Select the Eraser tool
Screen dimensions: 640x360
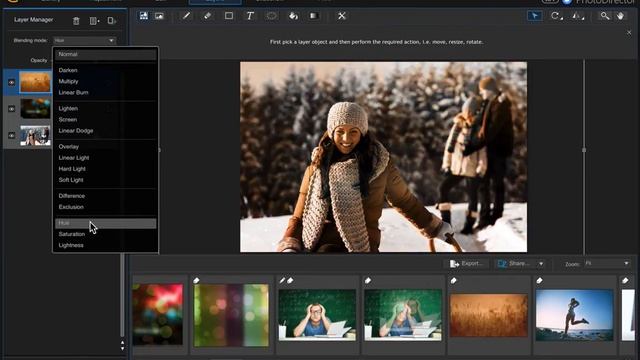pos(207,16)
